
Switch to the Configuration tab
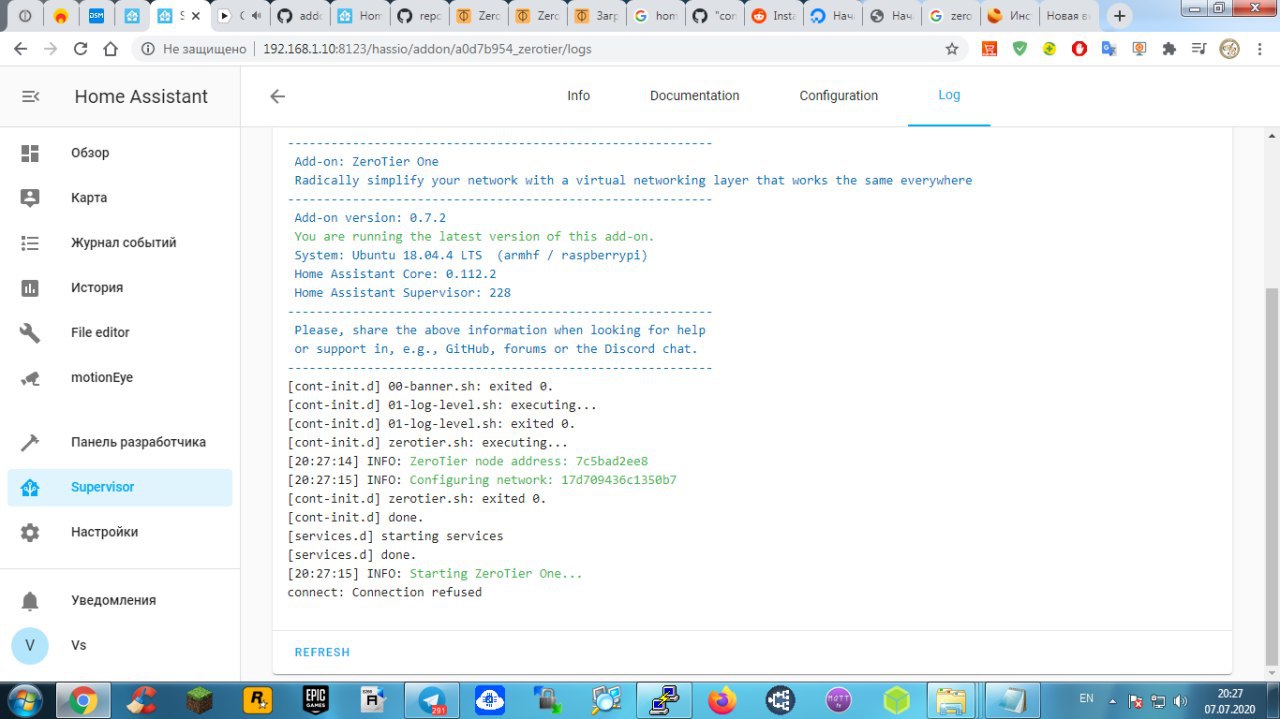pyautogui.click(x=838, y=96)
